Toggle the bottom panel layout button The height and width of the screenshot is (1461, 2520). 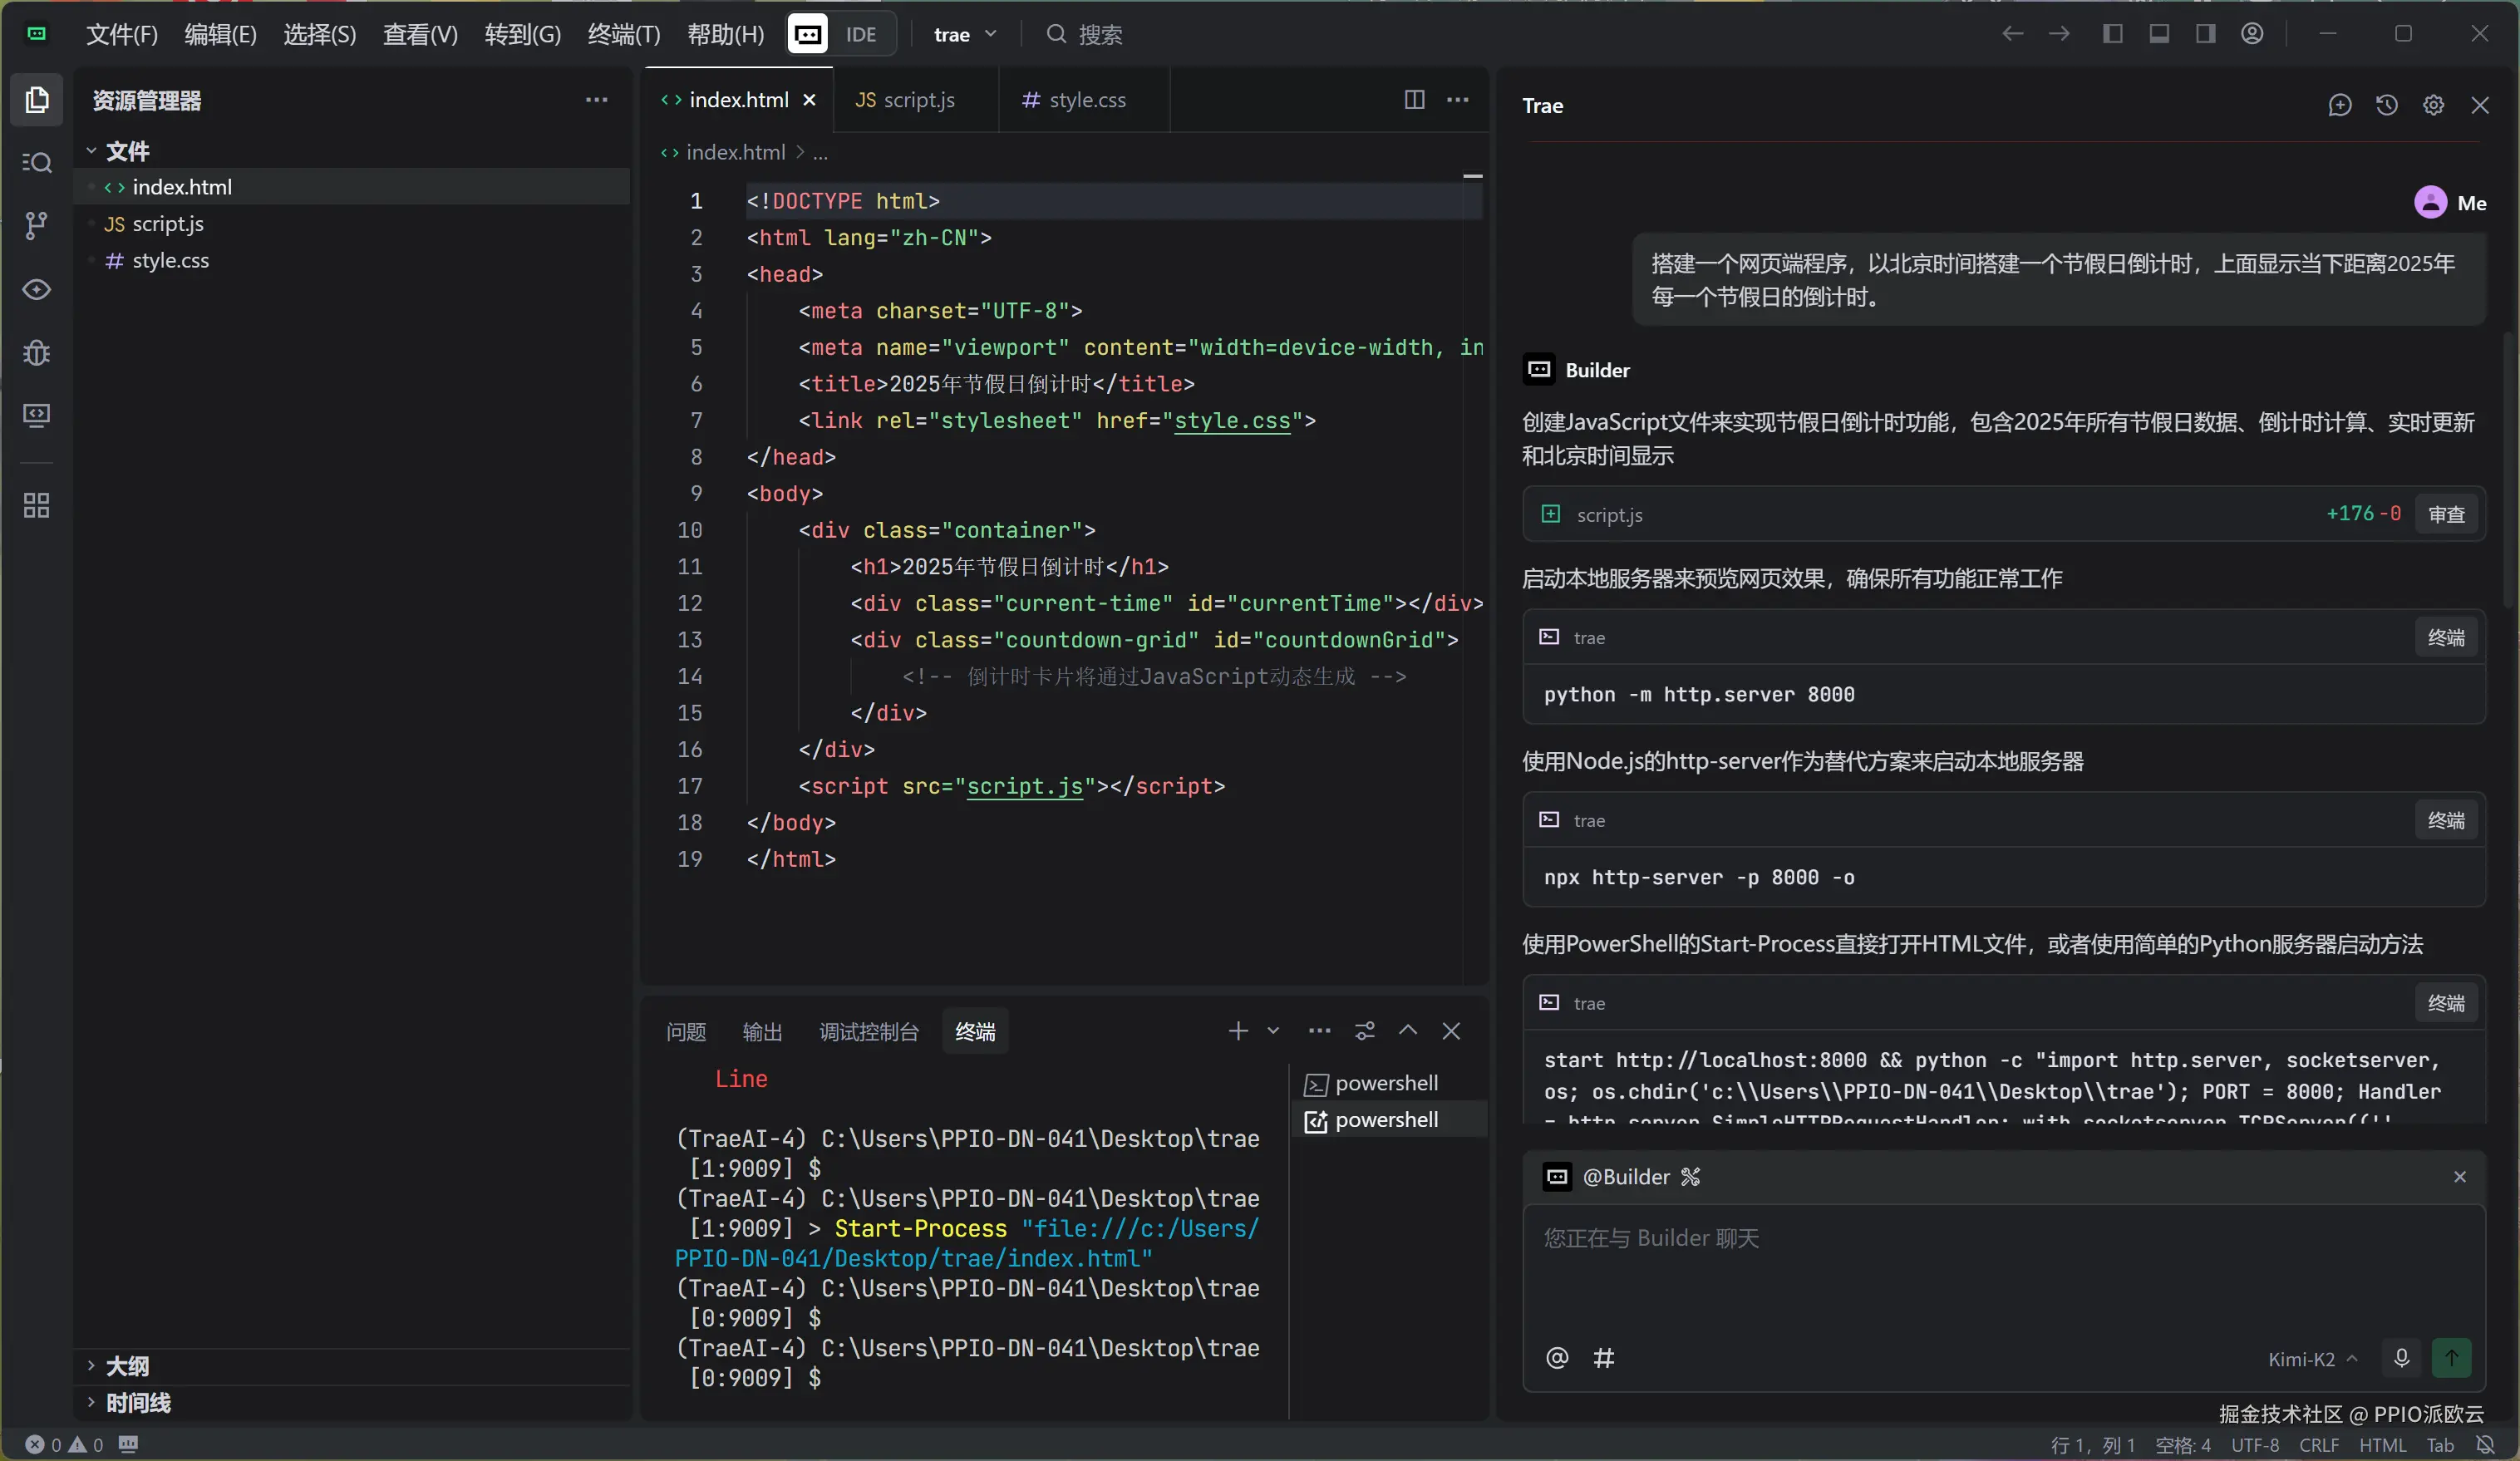click(x=2159, y=34)
